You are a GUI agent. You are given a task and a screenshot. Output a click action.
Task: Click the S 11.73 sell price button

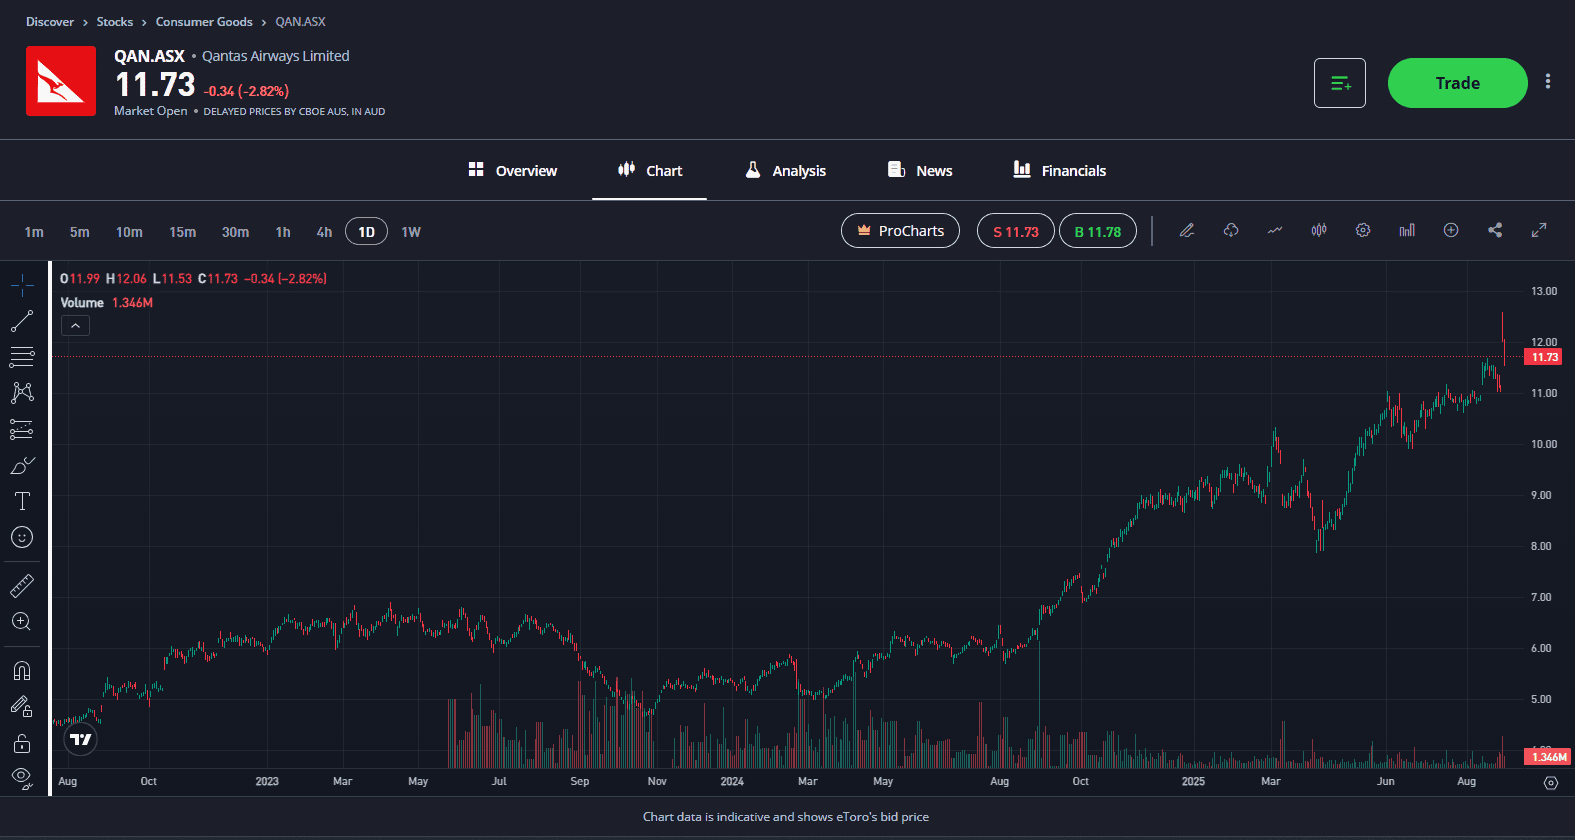click(x=1015, y=231)
